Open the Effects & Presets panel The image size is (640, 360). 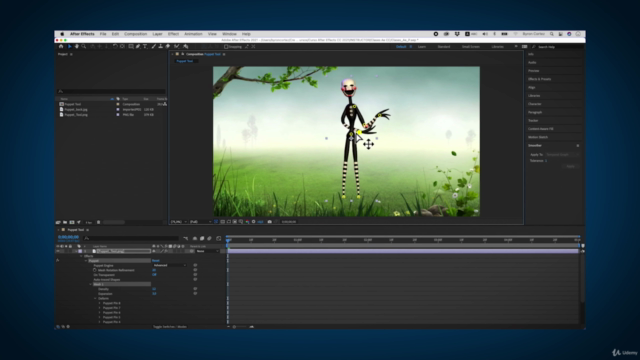(540, 79)
